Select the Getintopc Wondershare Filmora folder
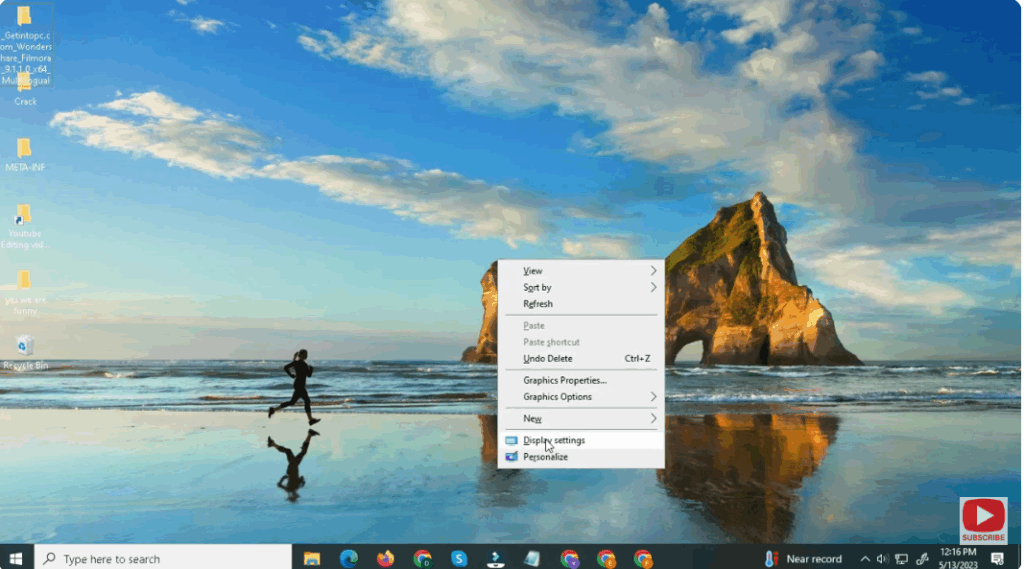Viewport: 1024px width, 569px height. point(26,46)
